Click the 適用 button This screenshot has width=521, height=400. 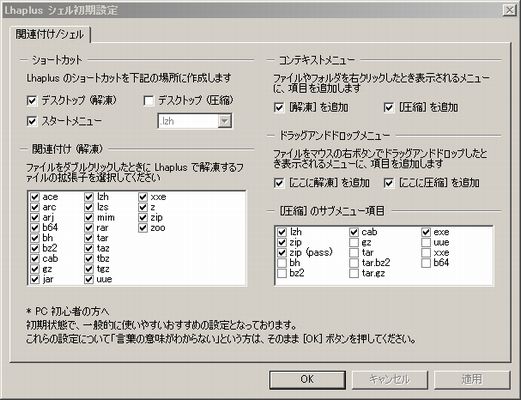[x=472, y=379]
